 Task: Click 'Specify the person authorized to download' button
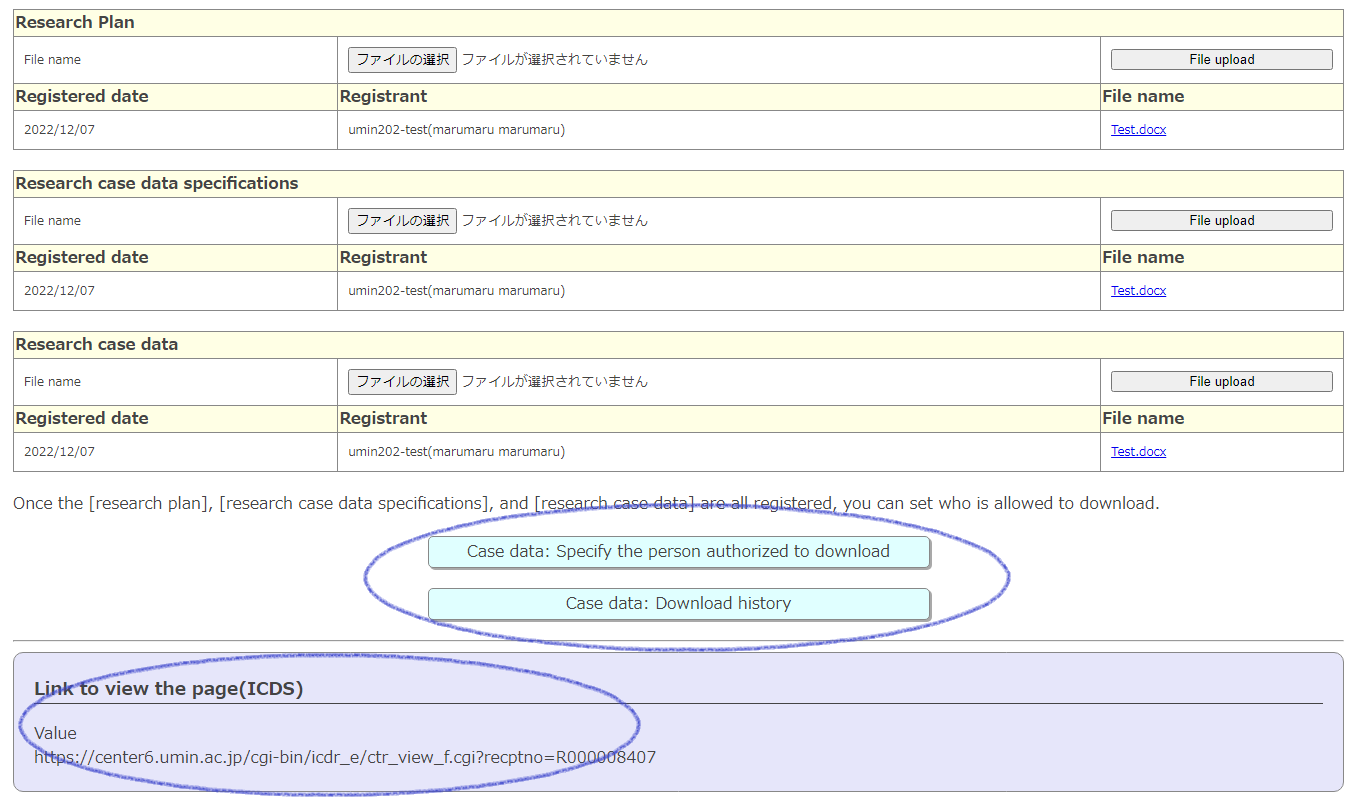click(678, 552)
